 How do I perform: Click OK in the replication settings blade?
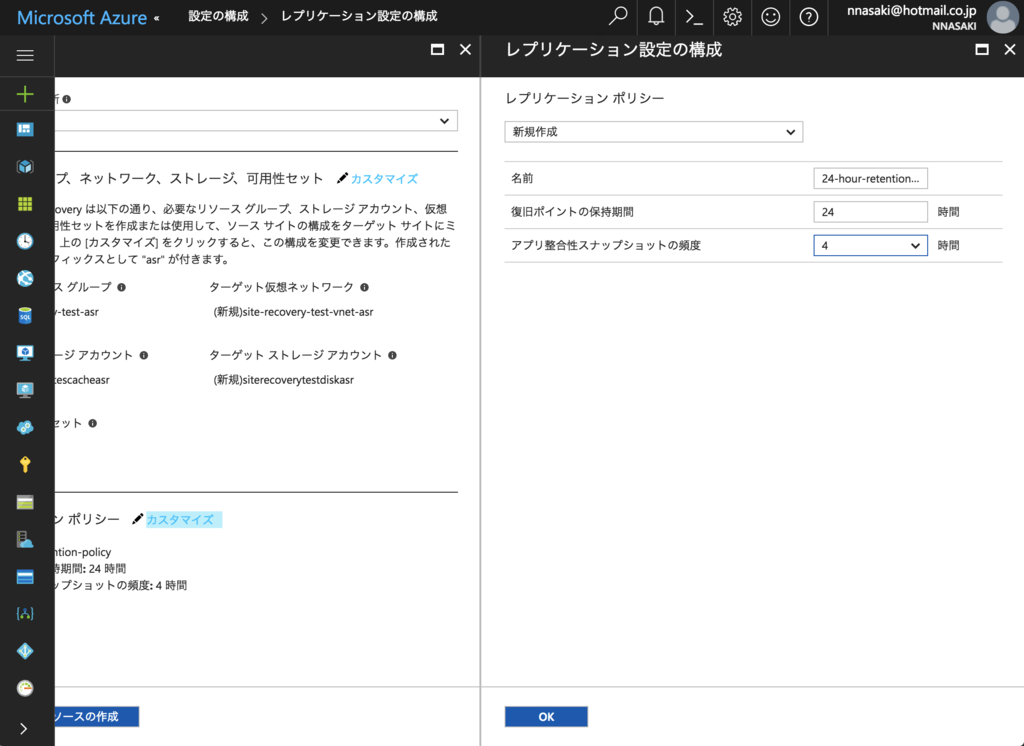click(x=546, y=717)
